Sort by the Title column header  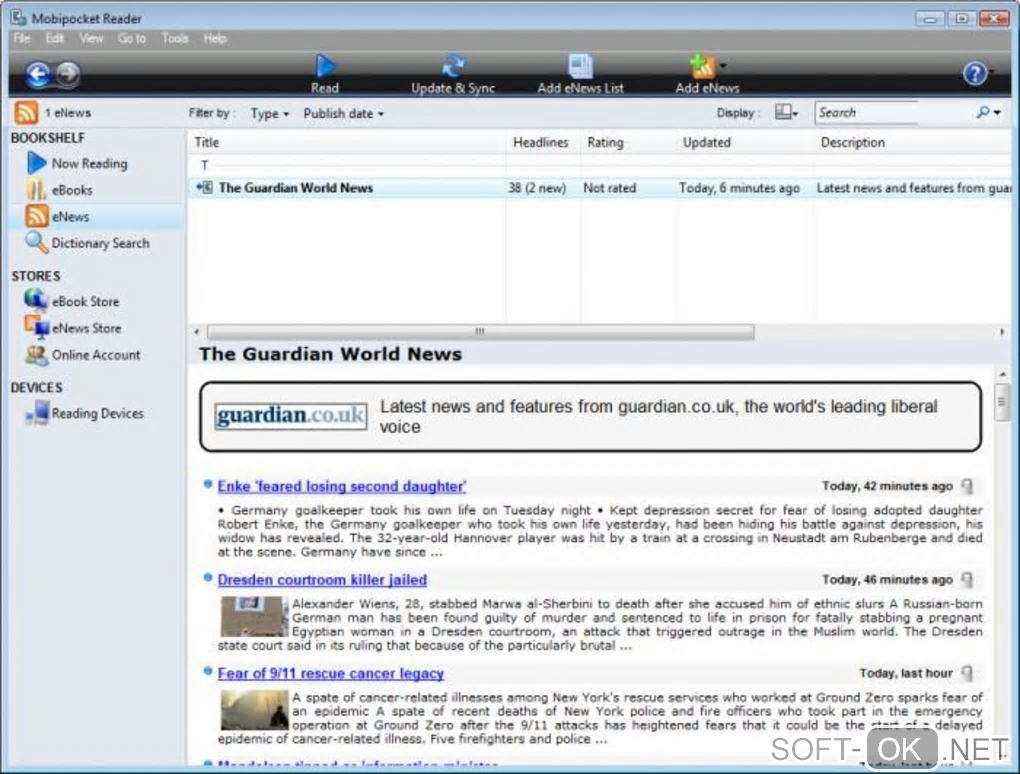pos(347,142)
